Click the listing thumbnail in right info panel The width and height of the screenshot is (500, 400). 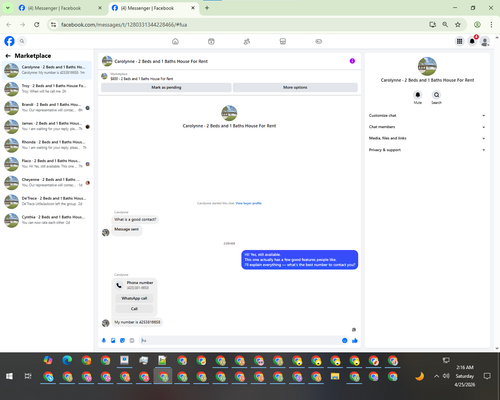click(427, 66)
